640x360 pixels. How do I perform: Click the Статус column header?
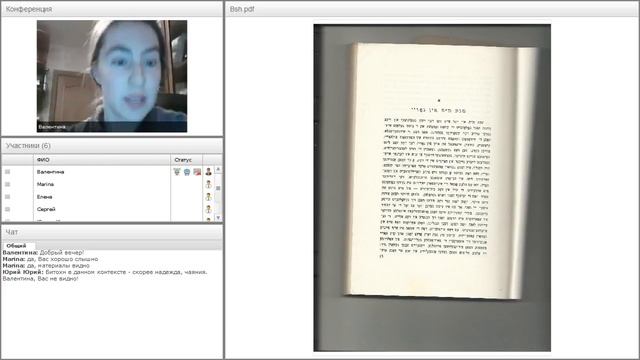click(x=187, y=160)
